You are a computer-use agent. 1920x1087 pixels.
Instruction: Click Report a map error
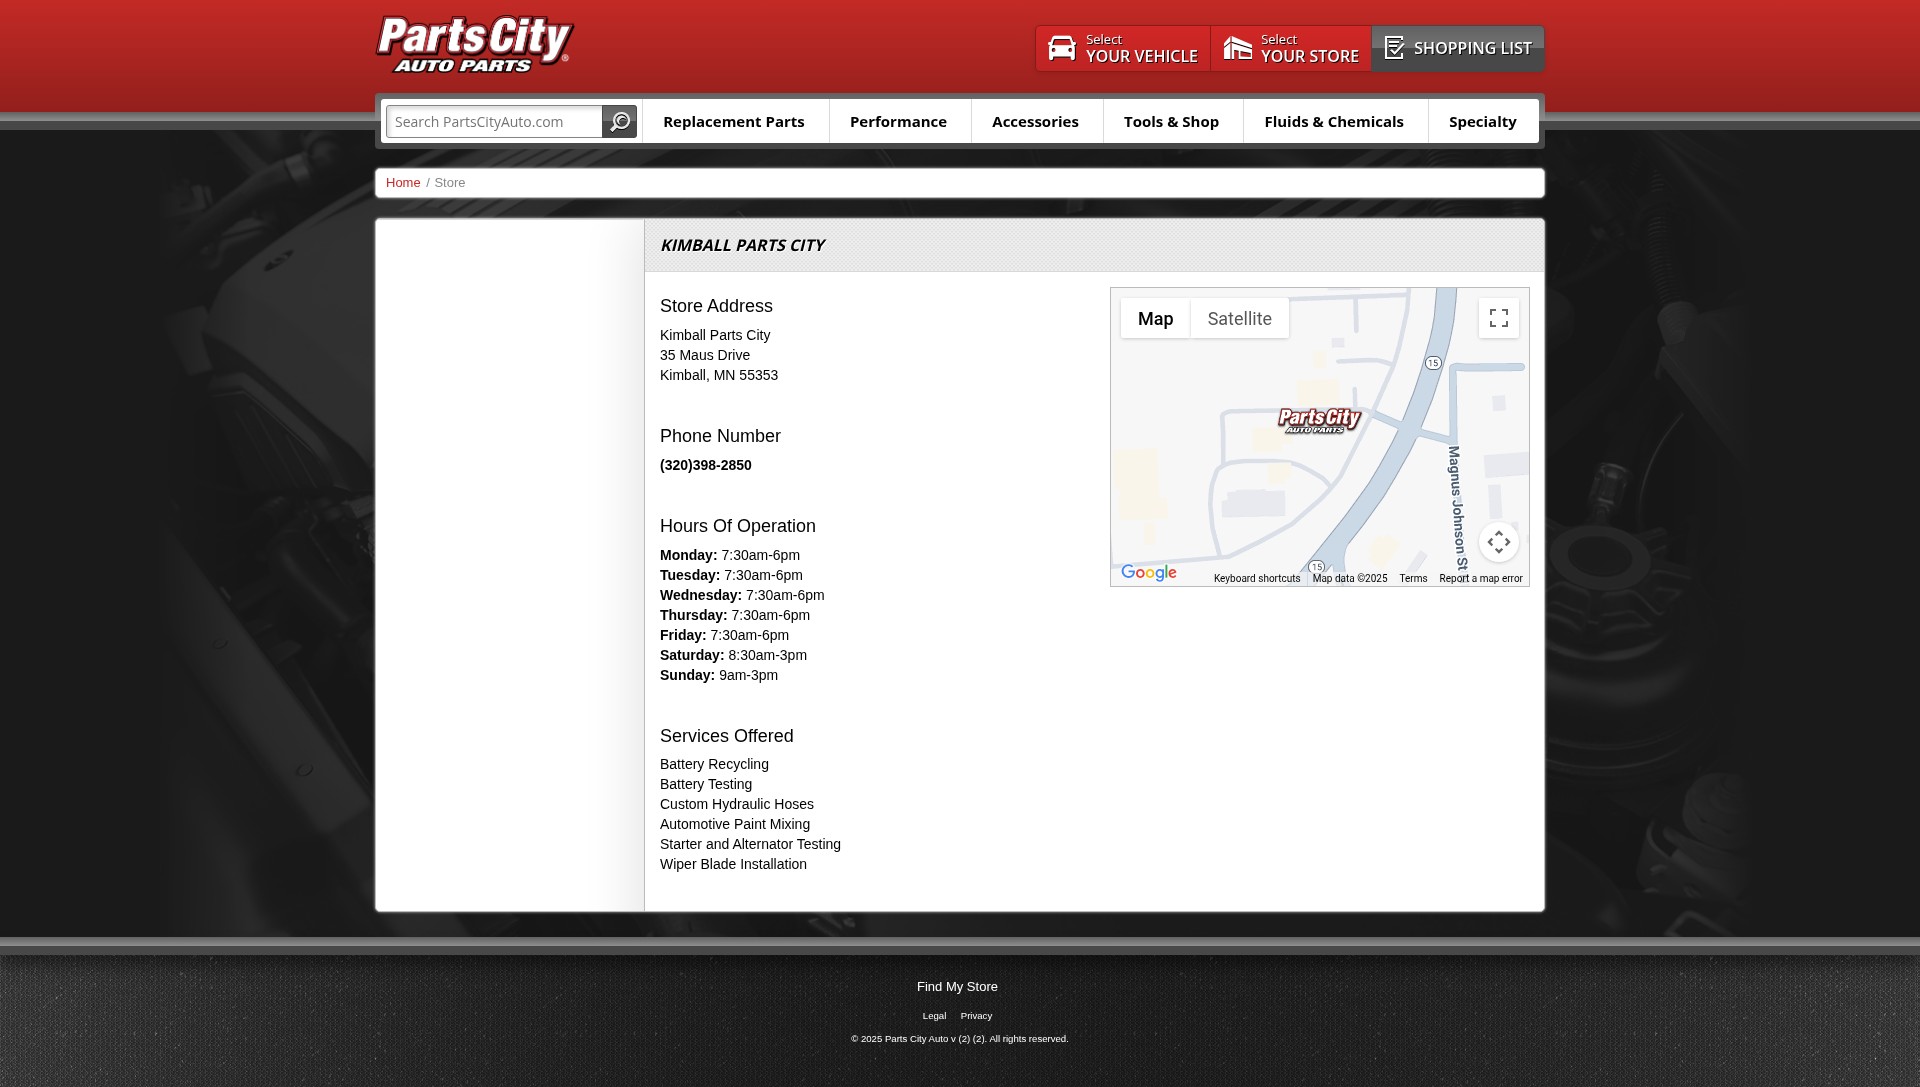(x=1480, y=578)
